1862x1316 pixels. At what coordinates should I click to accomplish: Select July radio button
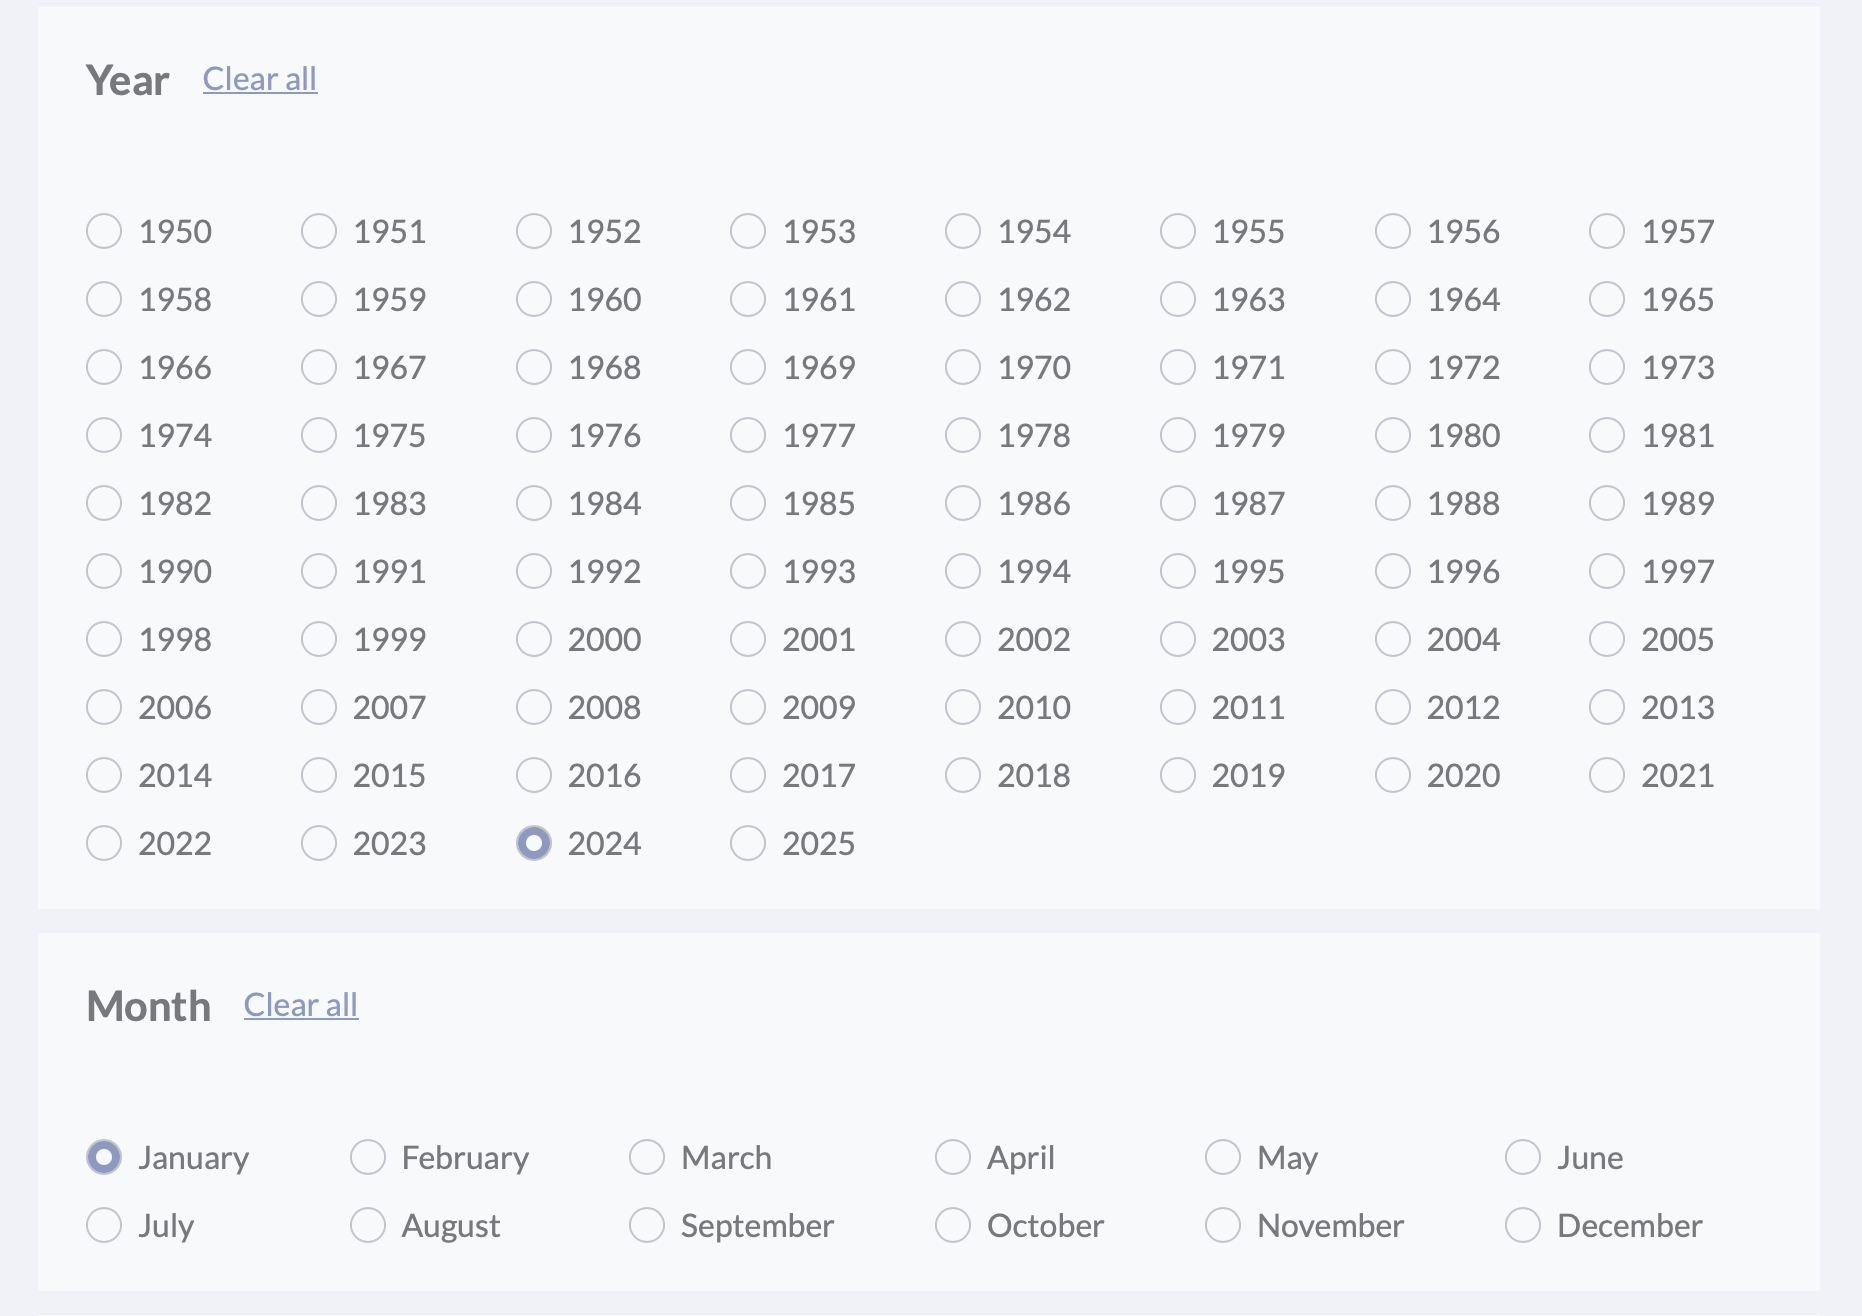(x=104, y=1225)
